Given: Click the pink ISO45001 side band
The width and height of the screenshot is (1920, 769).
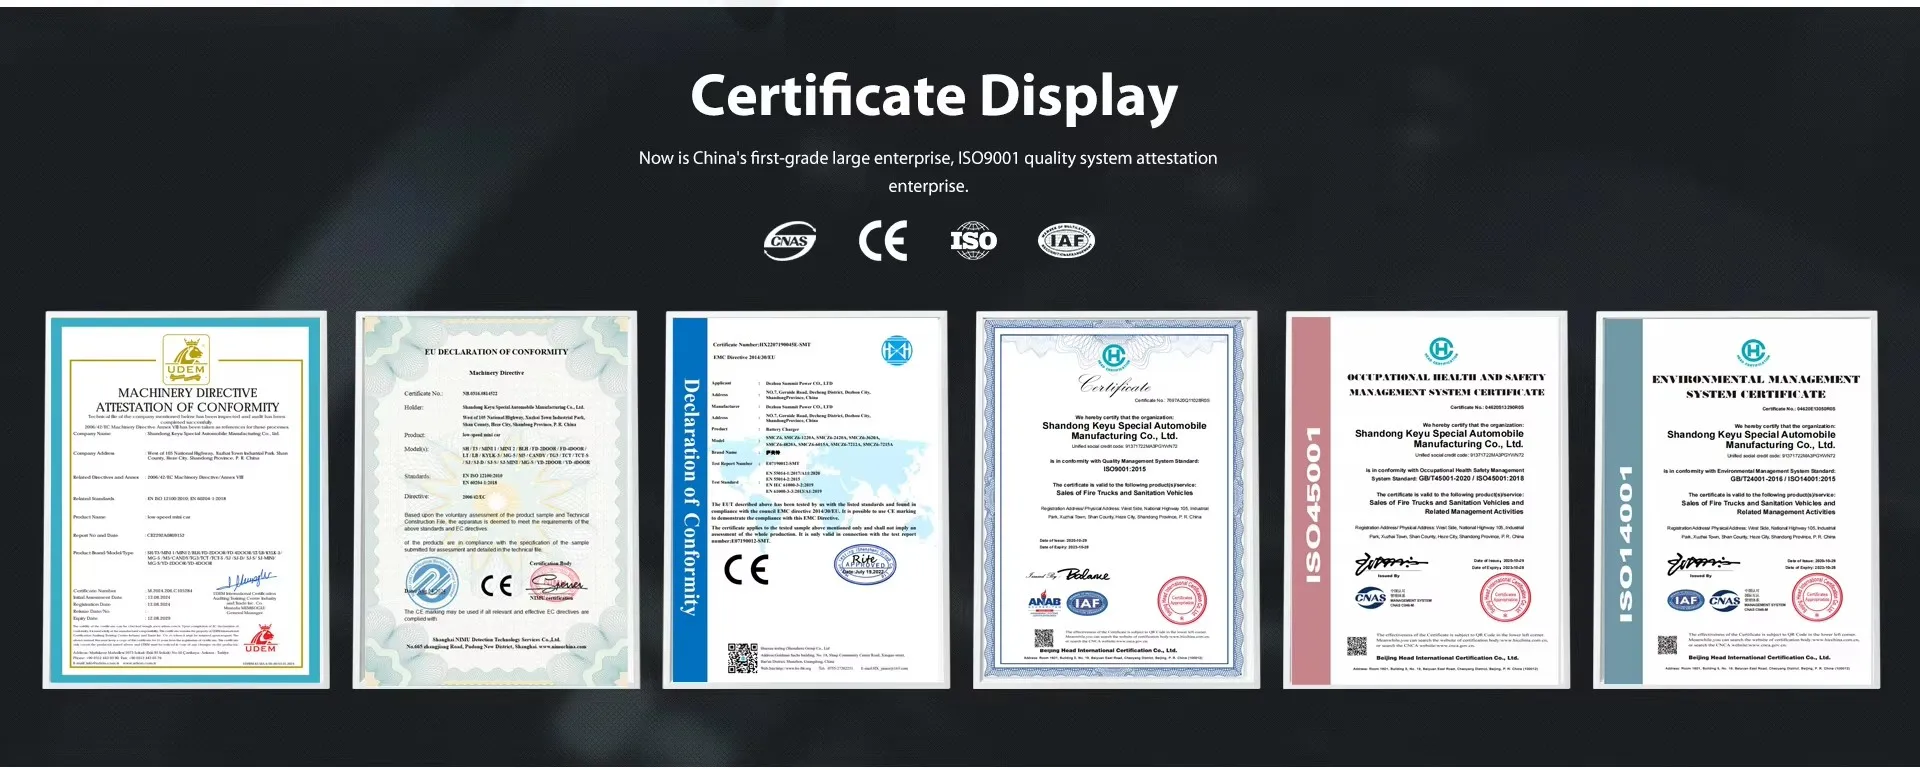Looking at the screenshot, I should pos(1311,500).
